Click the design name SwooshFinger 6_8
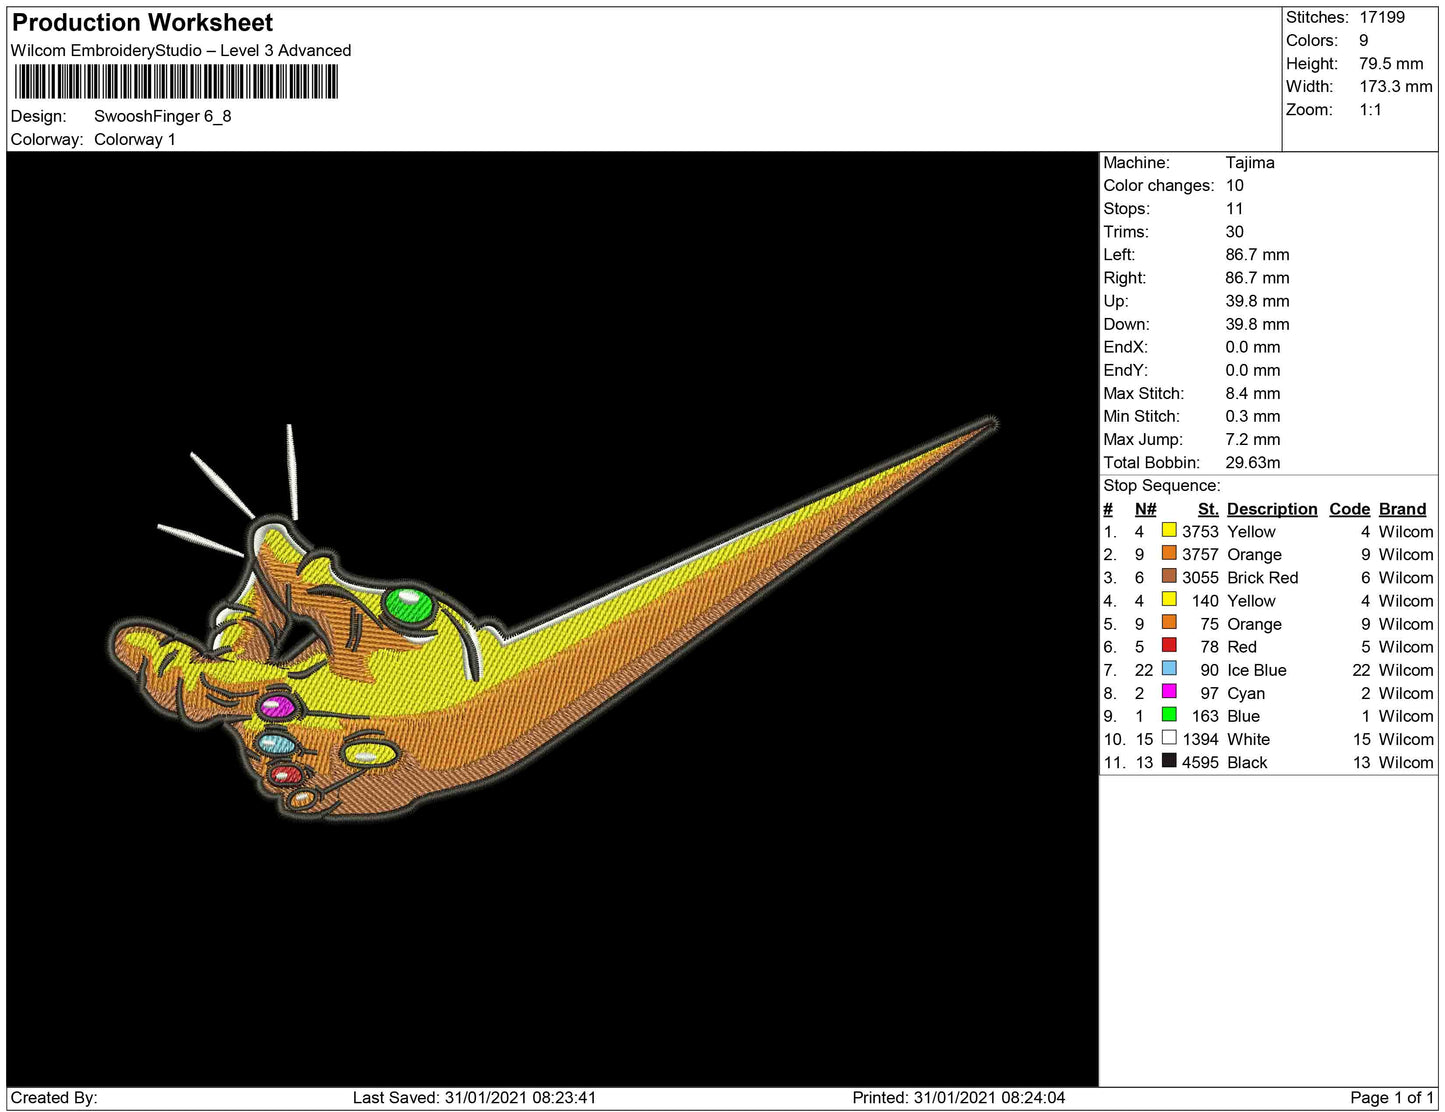Image resolution: width=1445 pixels, height=1112 pixels. (162, 116)
